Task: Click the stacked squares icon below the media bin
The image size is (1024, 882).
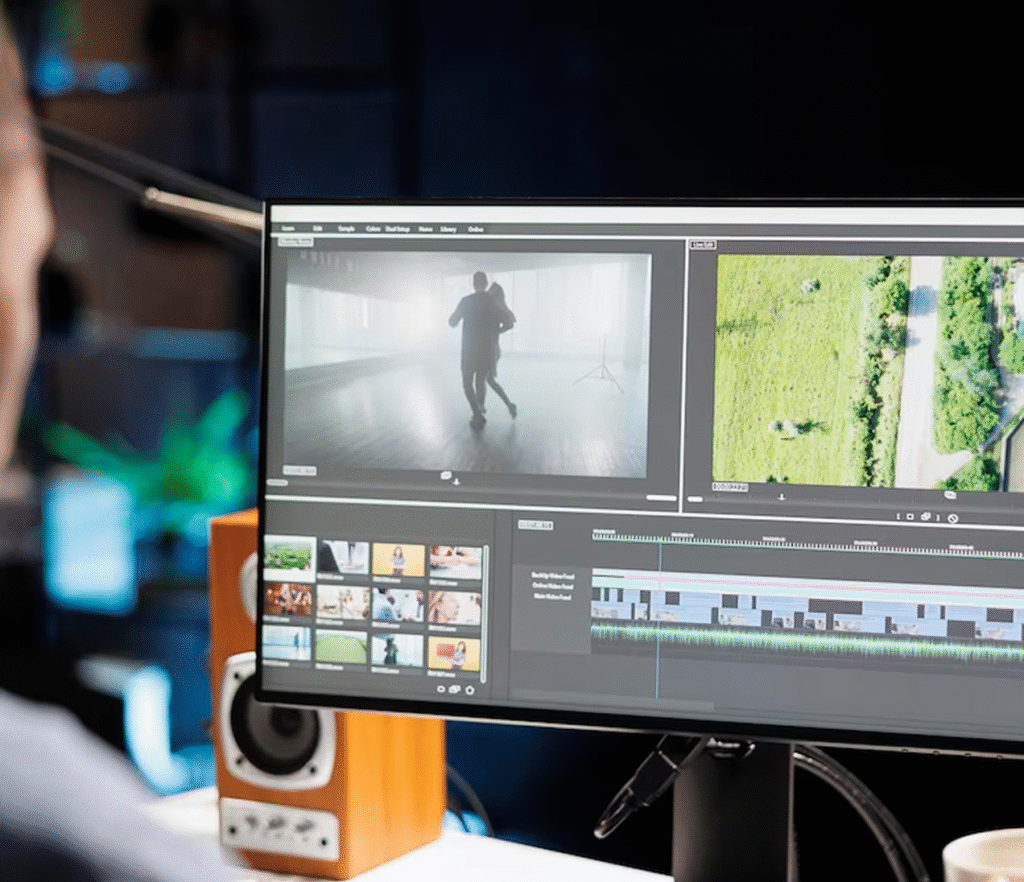Action: click(x=455, y=689)
